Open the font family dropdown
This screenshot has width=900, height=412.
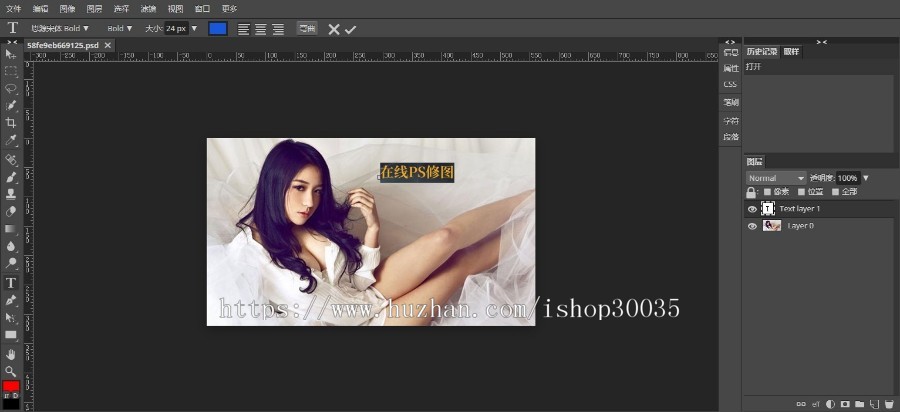coord(60,29)
